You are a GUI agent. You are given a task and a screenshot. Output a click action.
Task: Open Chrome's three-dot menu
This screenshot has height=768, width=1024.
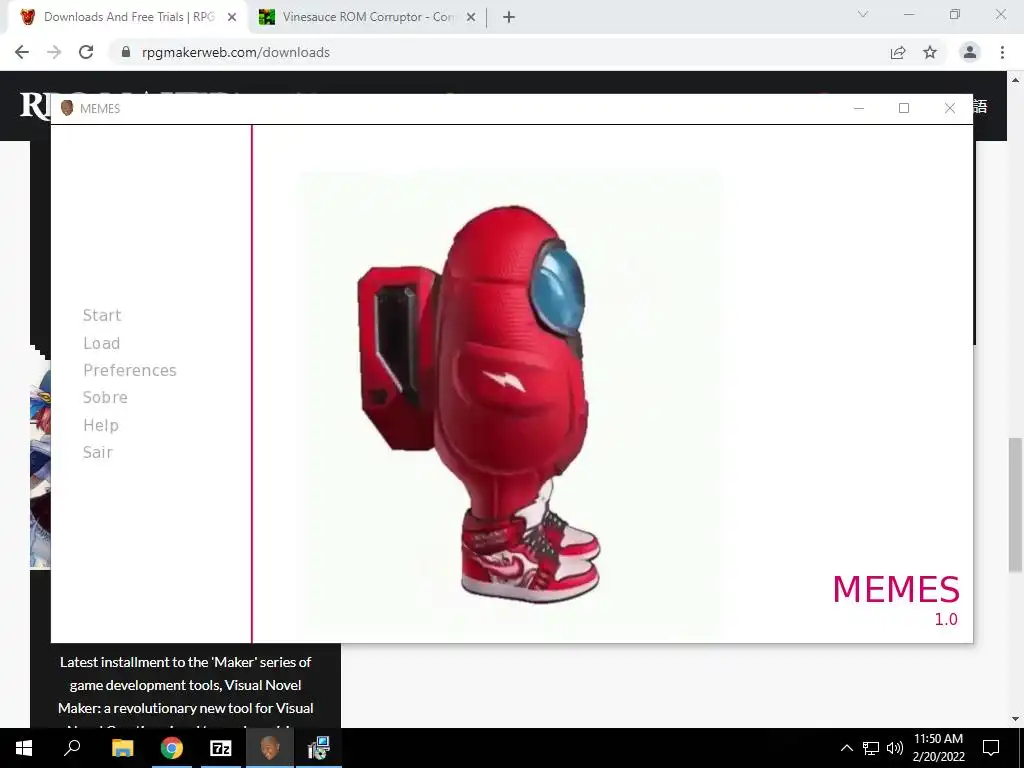1002,52
